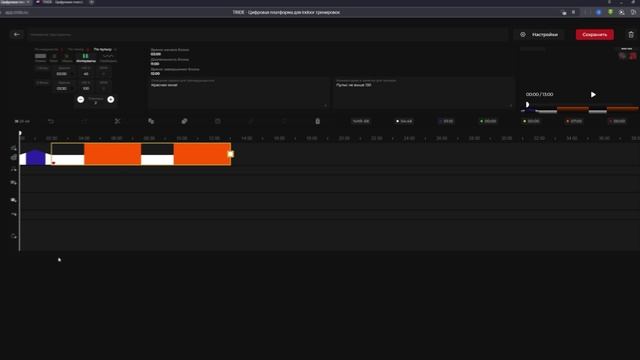640x360 pixels.
Task: Click the first browser tab
Action: point(16,2)
